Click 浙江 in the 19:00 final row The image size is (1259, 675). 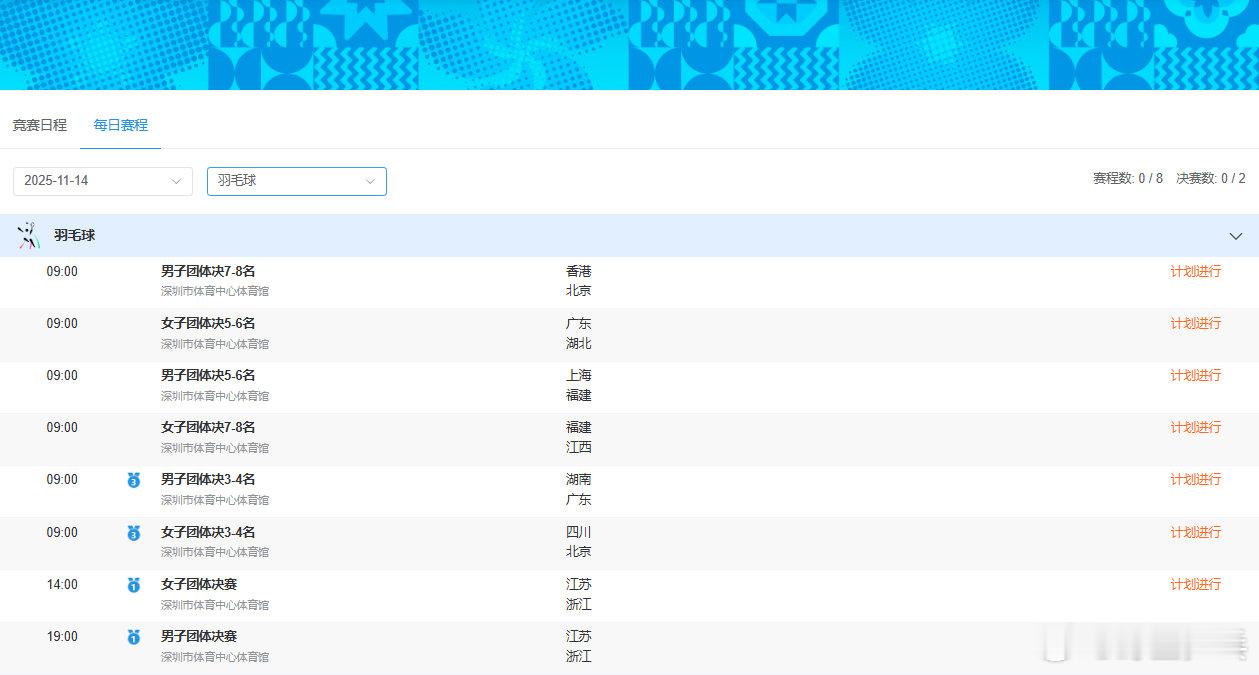pos(579,656)
